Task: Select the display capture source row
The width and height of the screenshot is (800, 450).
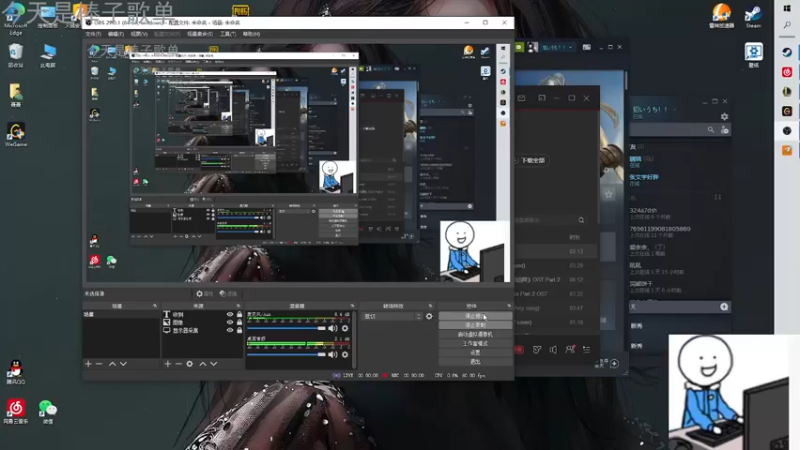Action: (203, 330)
